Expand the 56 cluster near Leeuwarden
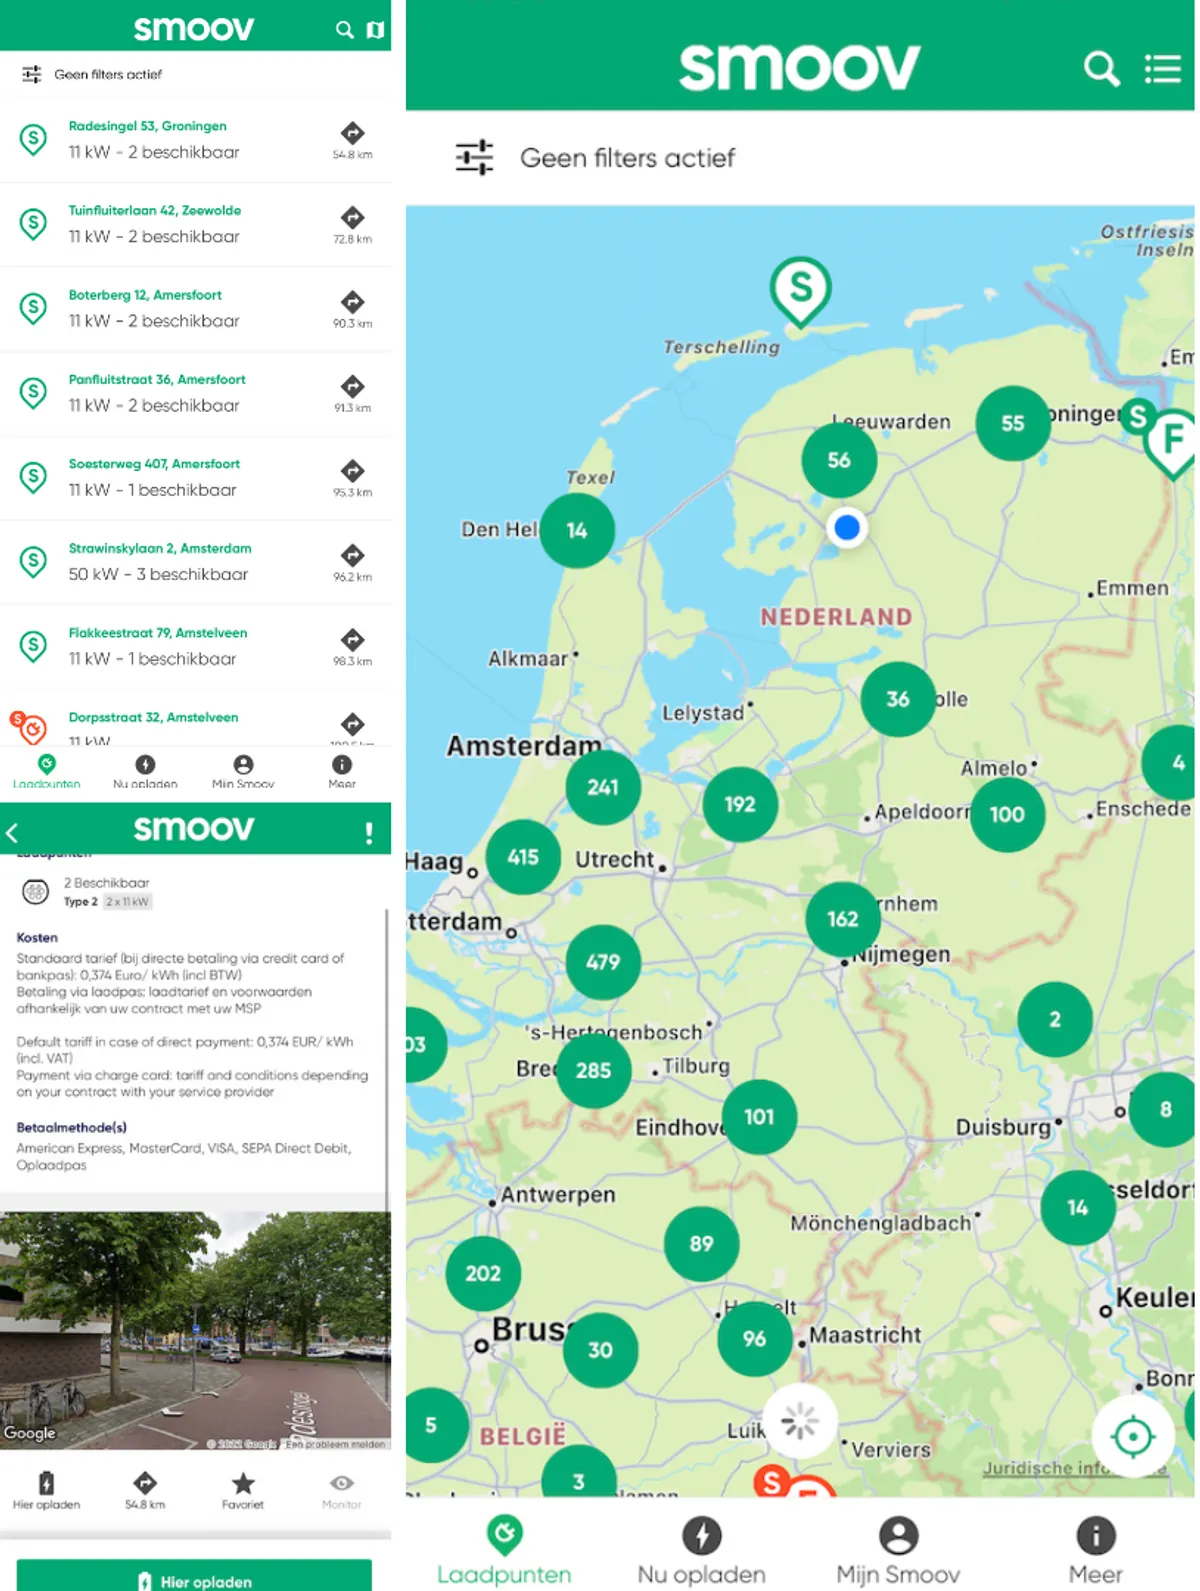 pyautogui.click(x=839, y=460)
